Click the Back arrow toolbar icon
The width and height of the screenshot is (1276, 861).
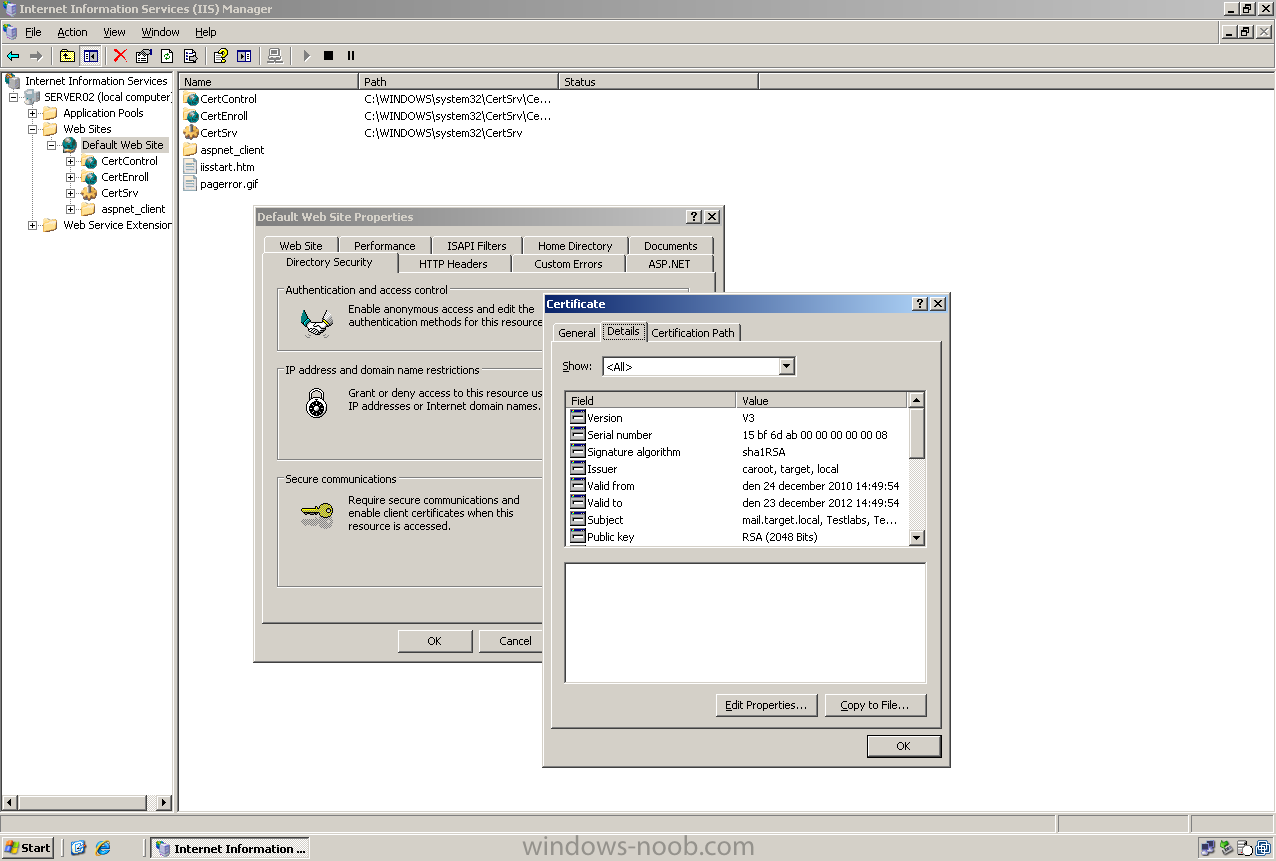(x=13, y=56)
